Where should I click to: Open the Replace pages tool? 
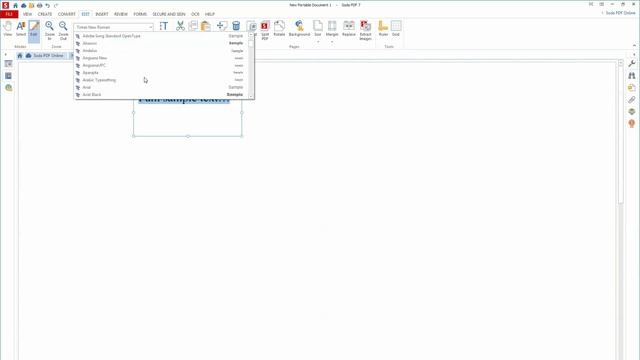point(349,29)
